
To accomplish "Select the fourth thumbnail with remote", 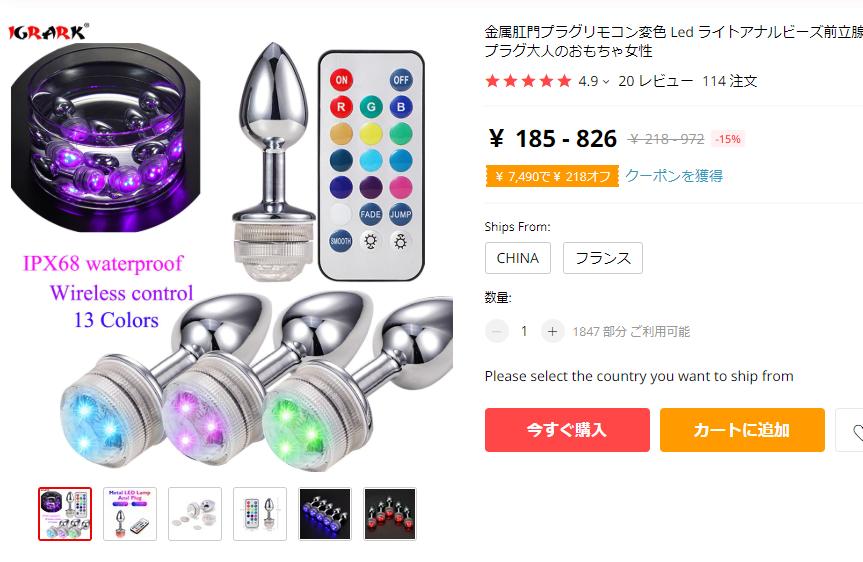I will point(260,514).
